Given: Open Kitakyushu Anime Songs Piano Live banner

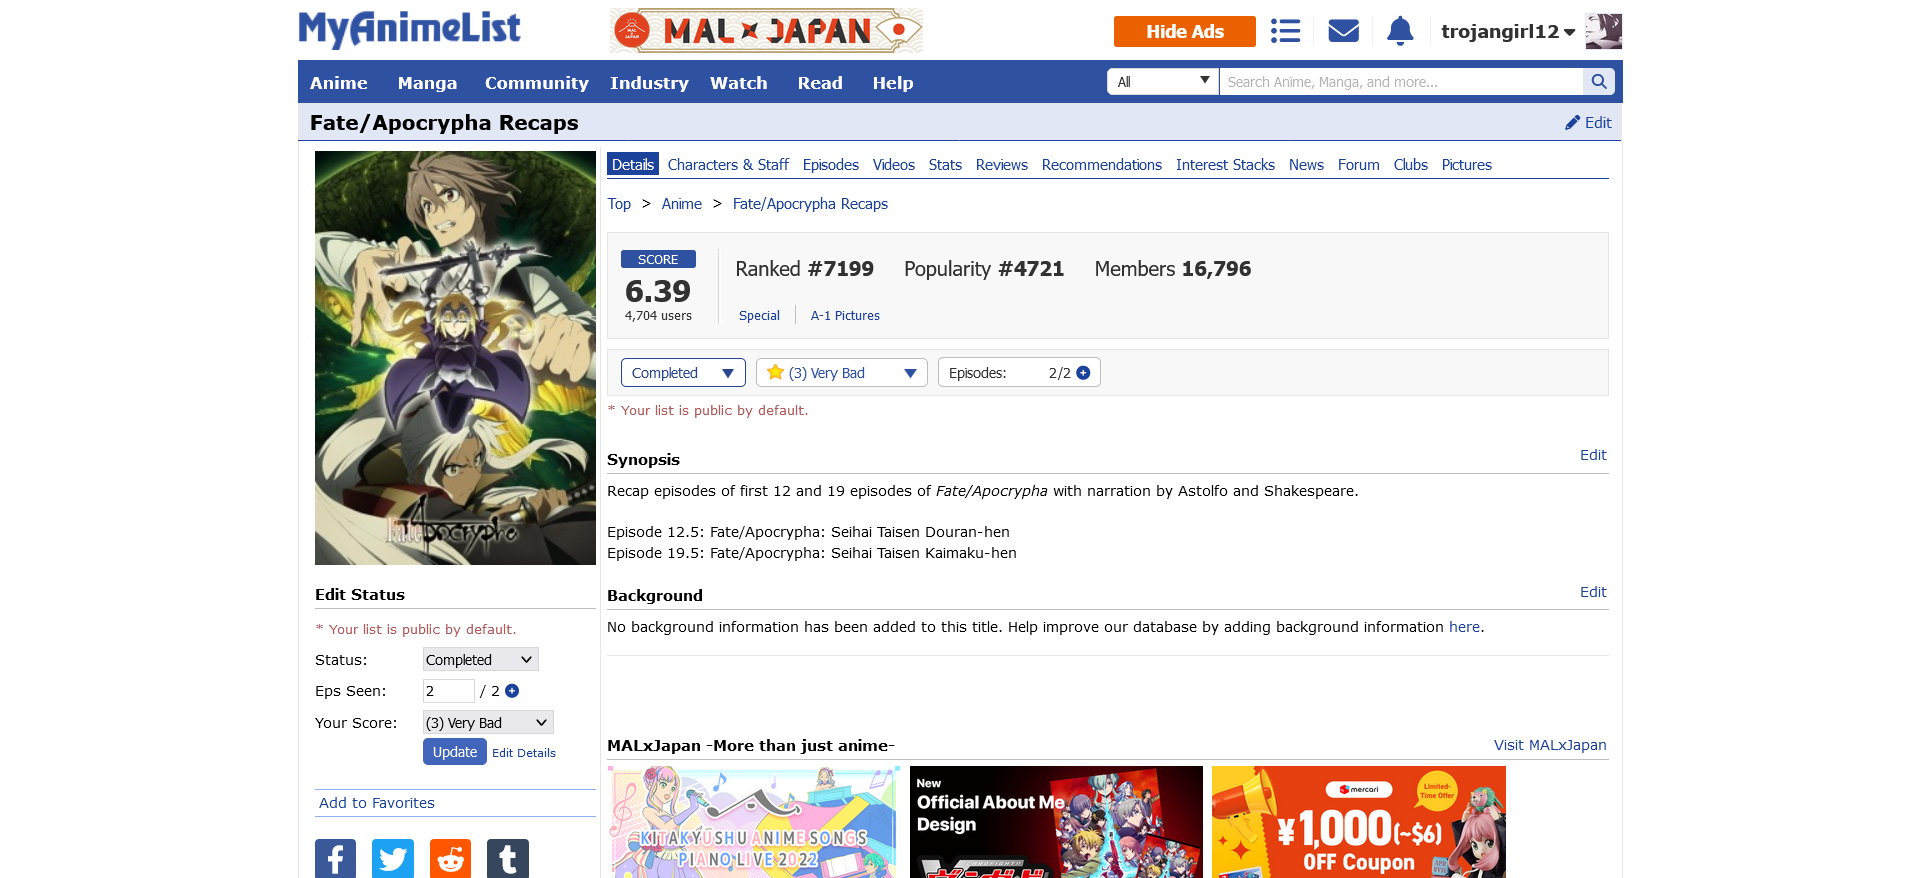Looking at the screenshot, I should (x=754, y=822).
